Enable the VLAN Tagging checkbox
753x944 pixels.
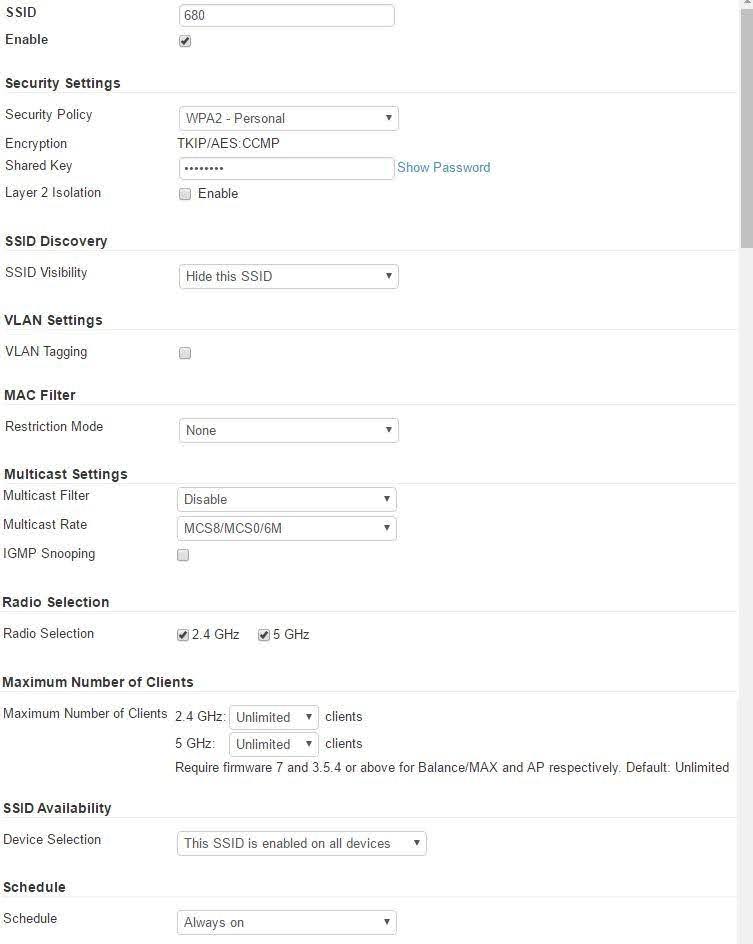tap(185, 353)
